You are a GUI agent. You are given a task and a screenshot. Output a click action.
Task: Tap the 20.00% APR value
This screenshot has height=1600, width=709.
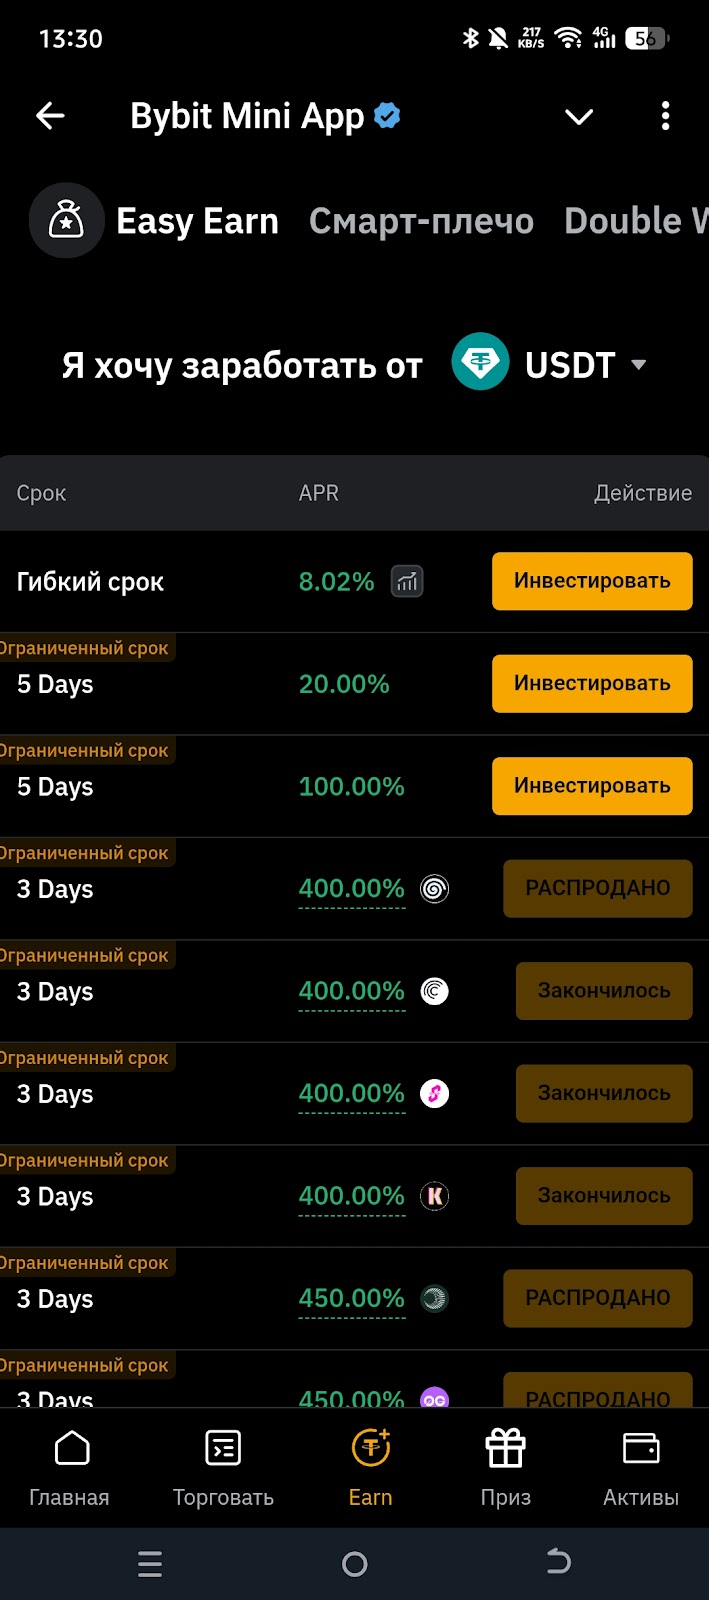[x=344, y=684]
